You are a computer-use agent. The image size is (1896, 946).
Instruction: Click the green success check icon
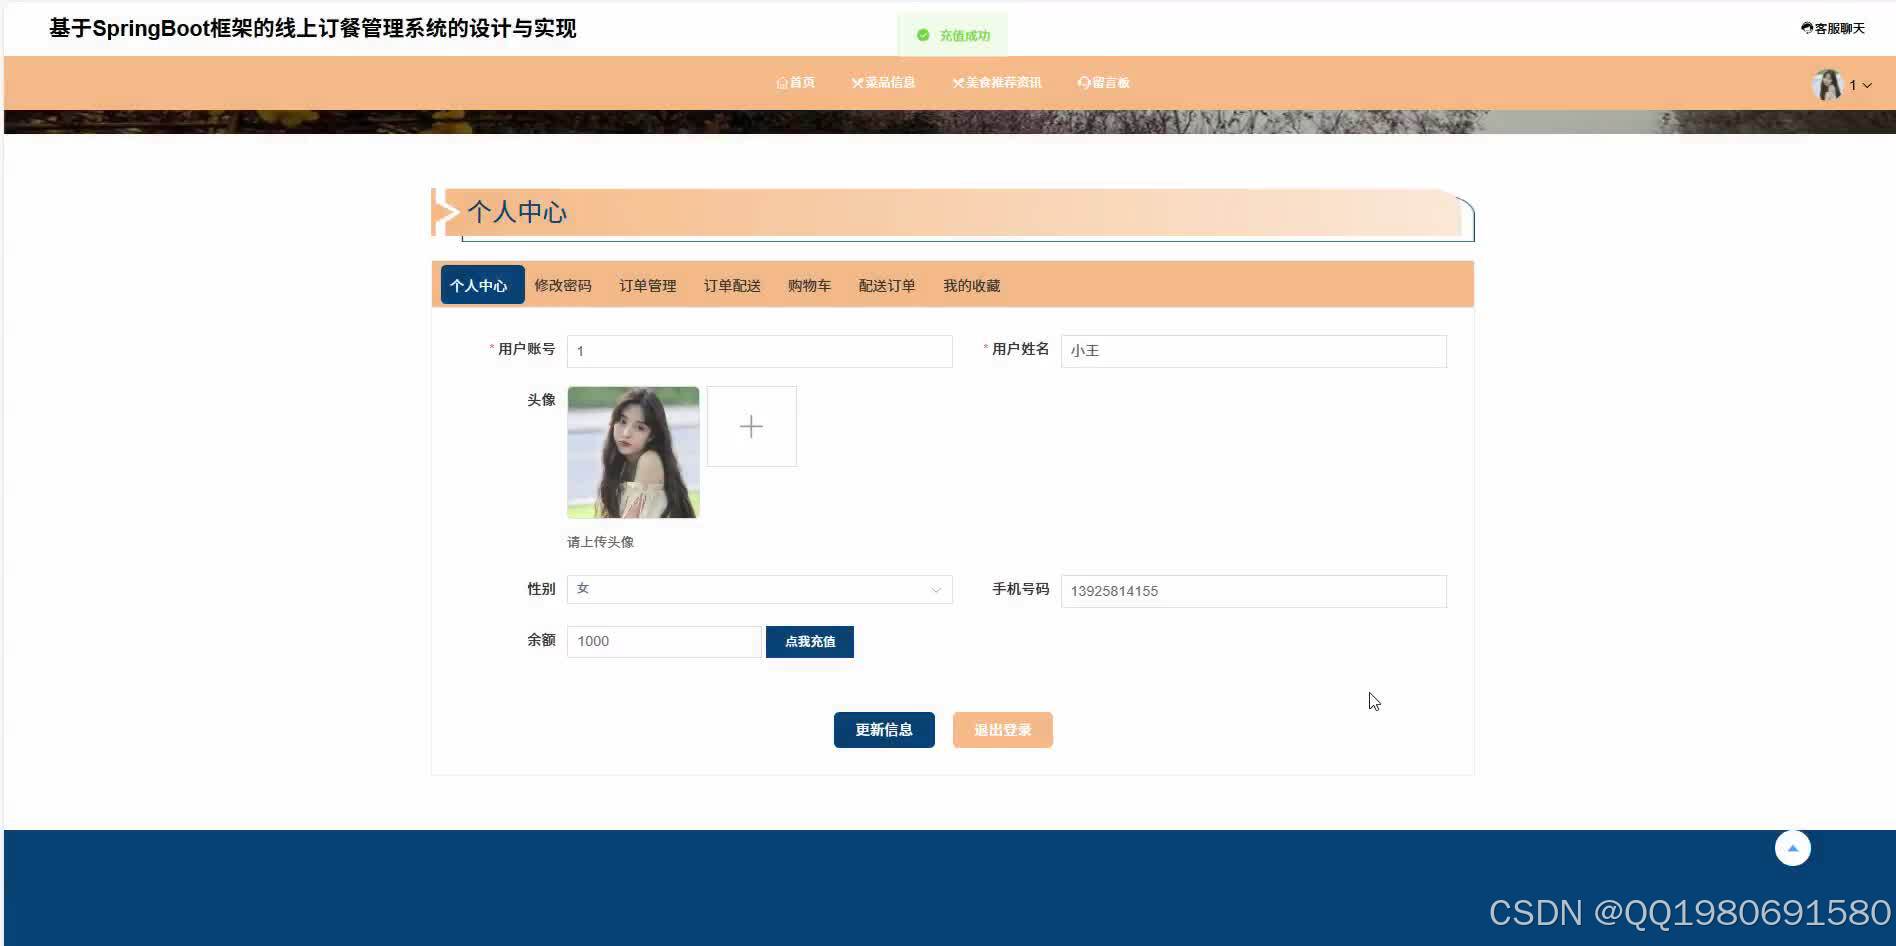click(923, 35)
